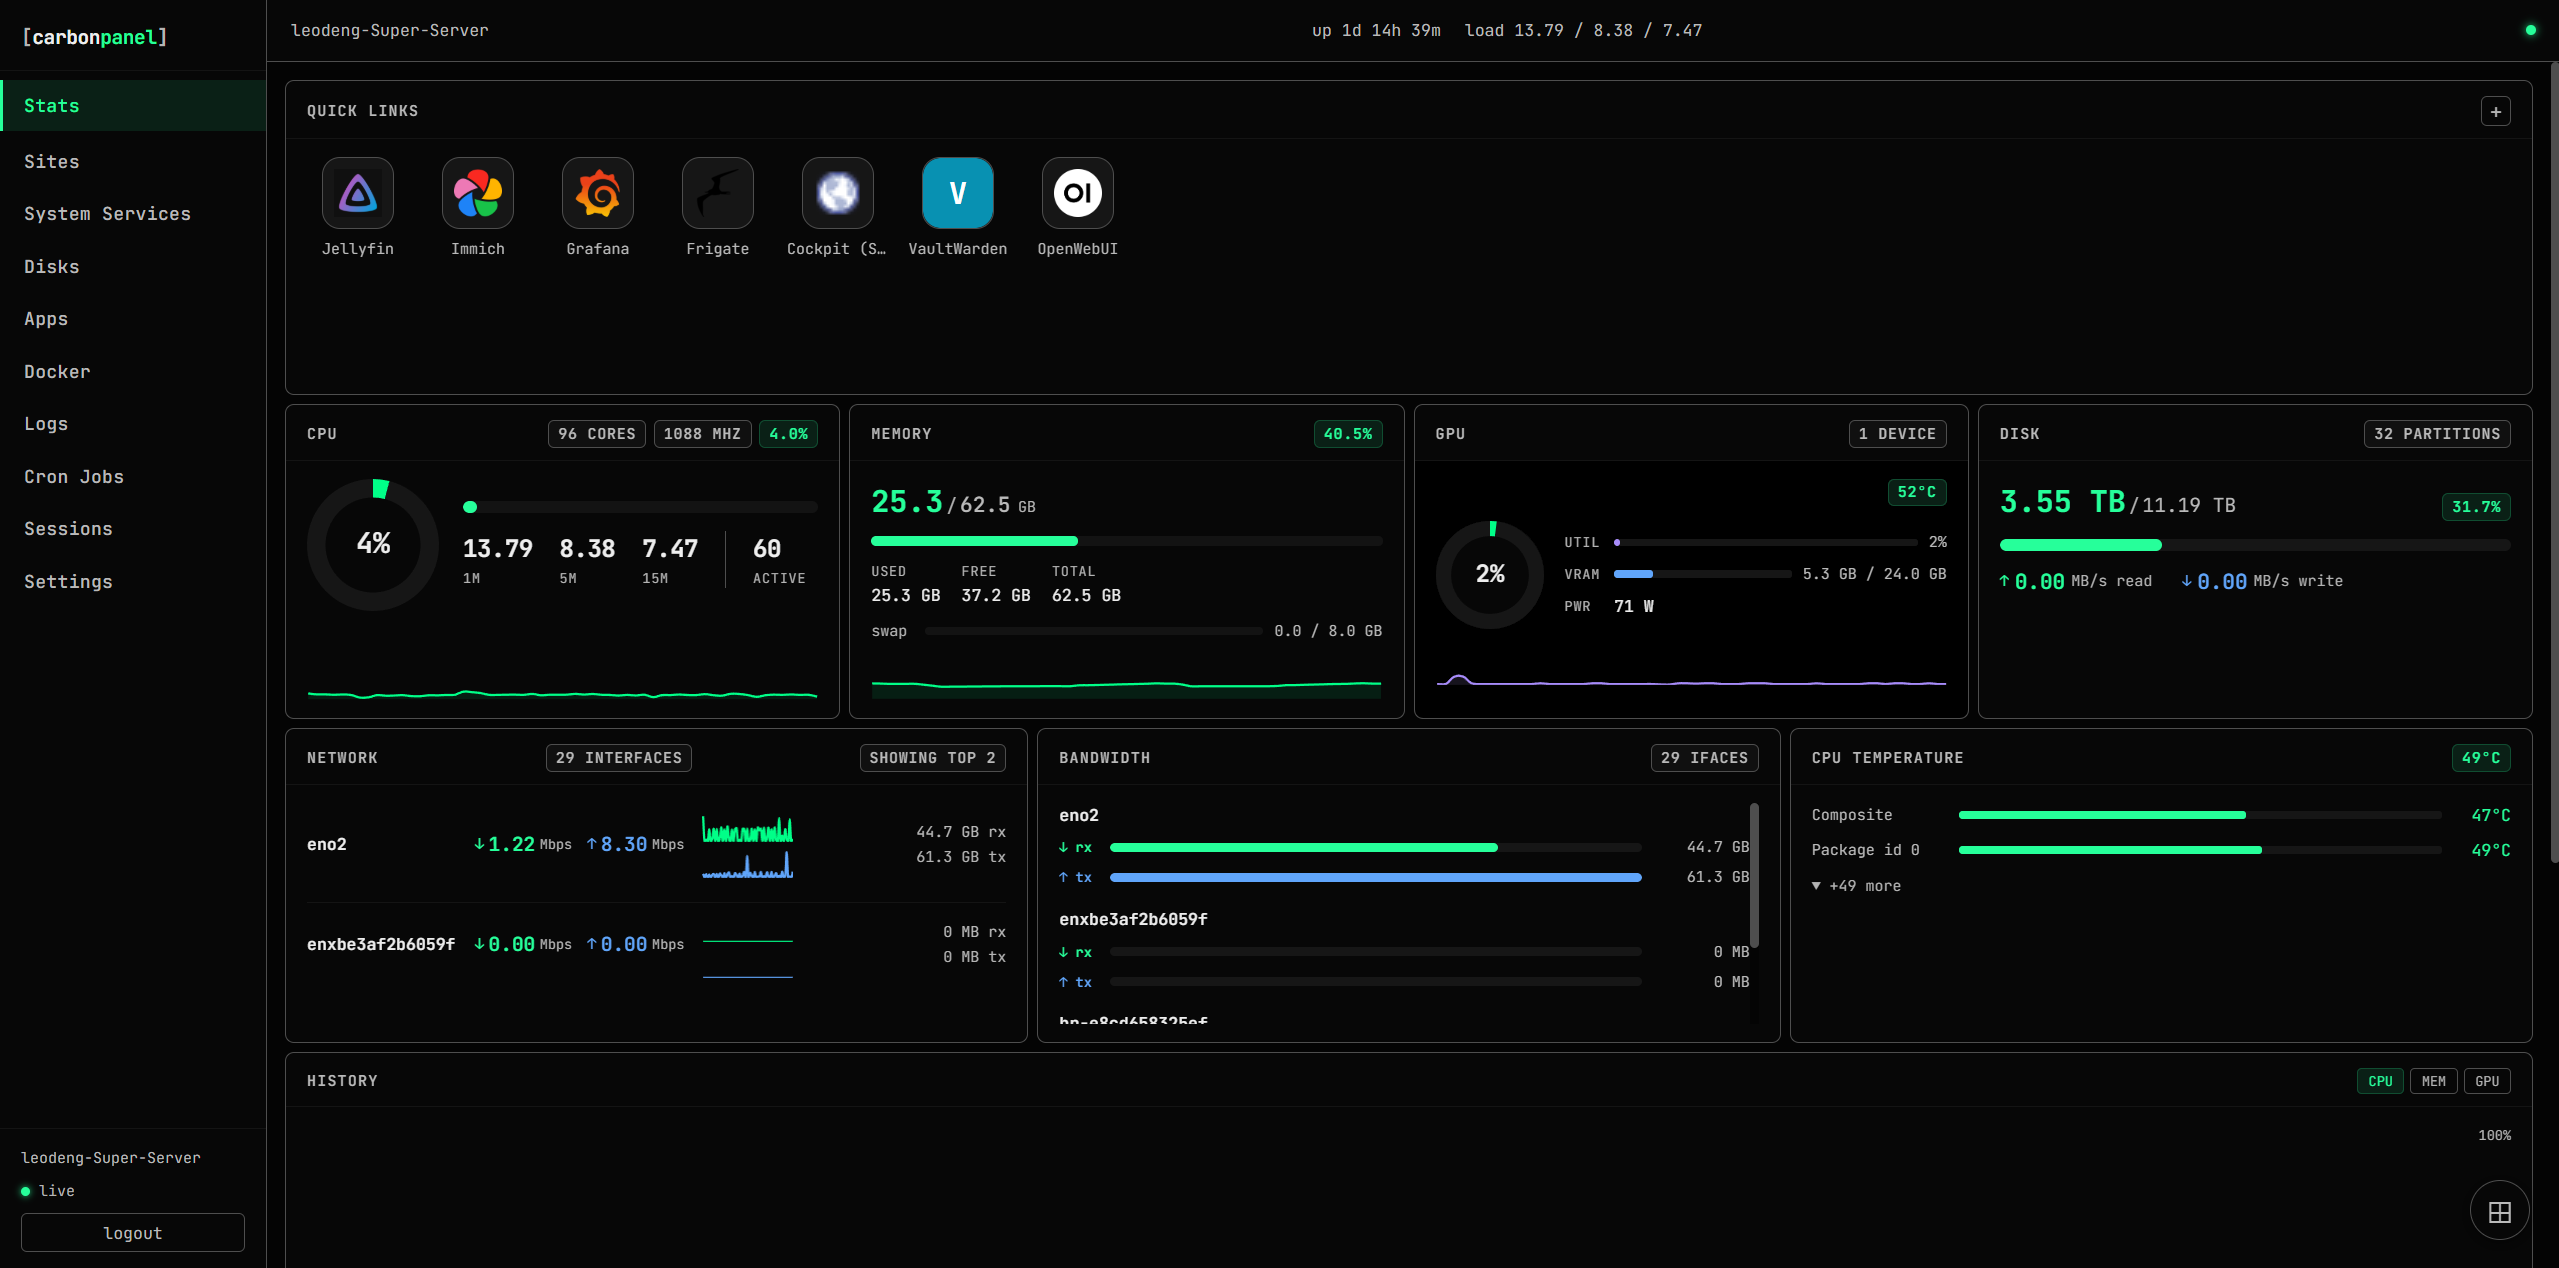Go to Sessions
This screenshot has height=1268, width=2559.
click(x=133, y=529)
